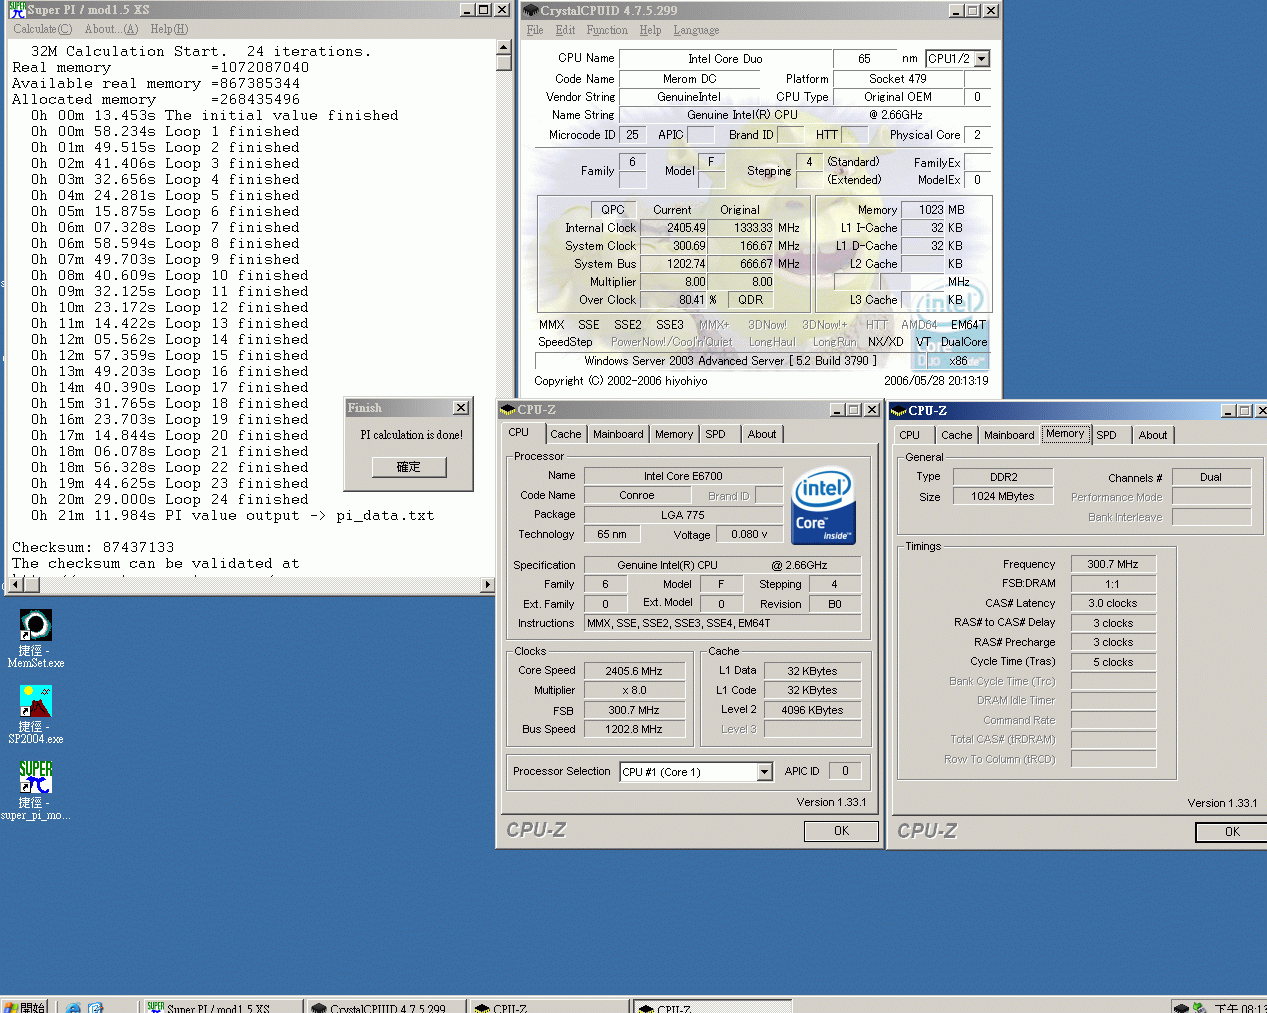The image size is (1267, 1013).
Task: Open the Start menu in taskbar
Action: coord(24,1006)
